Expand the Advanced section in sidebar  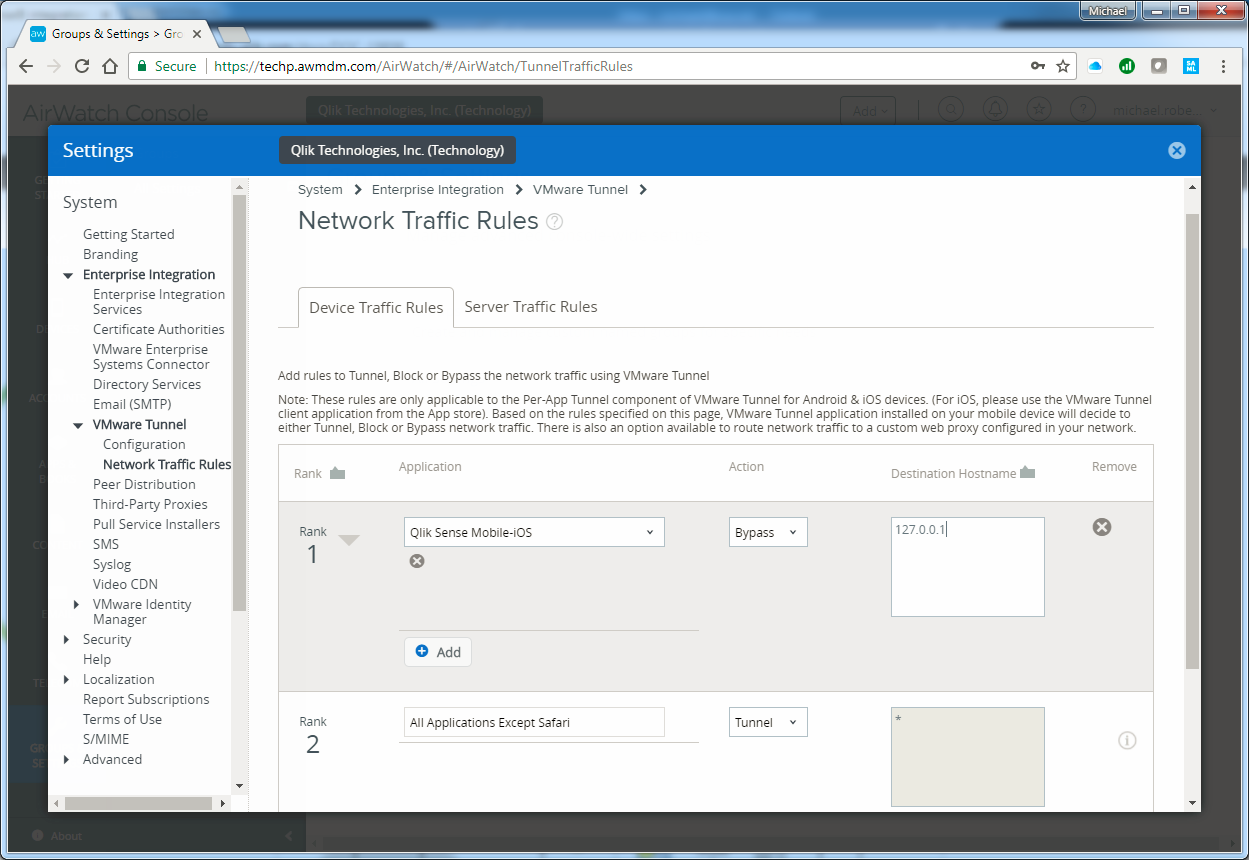pos(67,759)
